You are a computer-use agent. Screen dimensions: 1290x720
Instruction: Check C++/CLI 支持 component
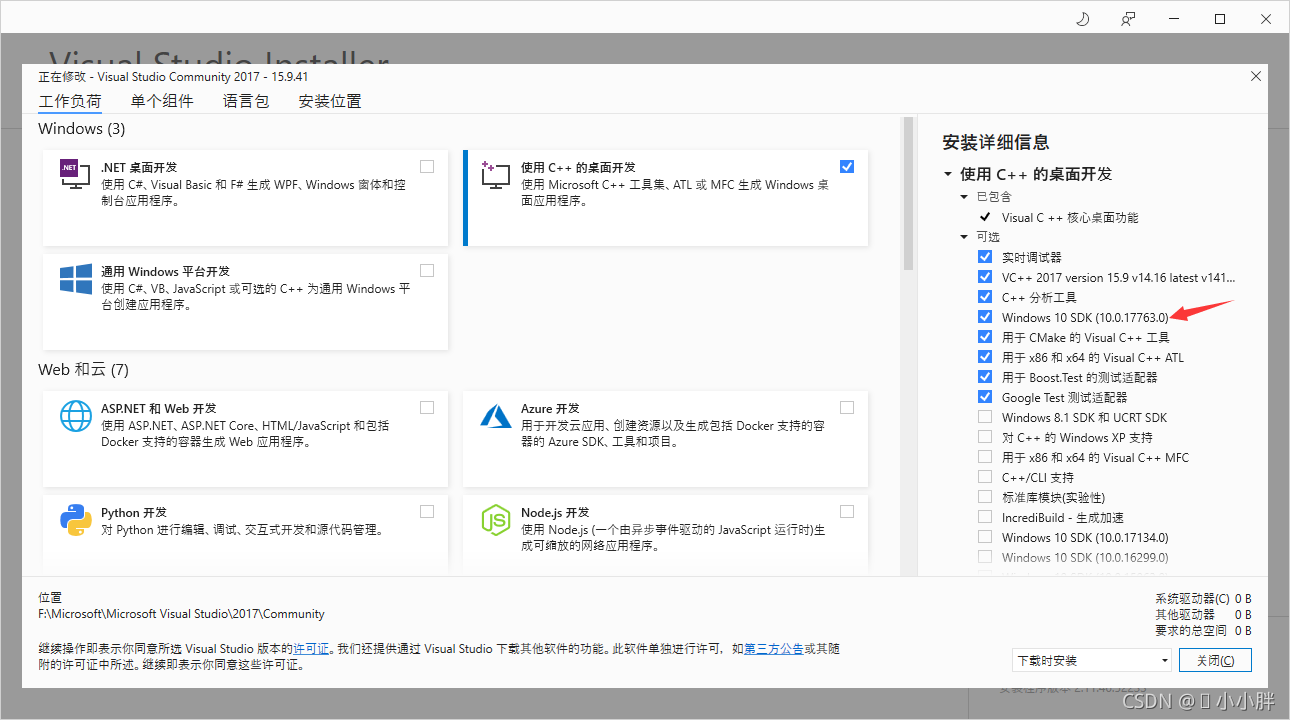point(985,477)
